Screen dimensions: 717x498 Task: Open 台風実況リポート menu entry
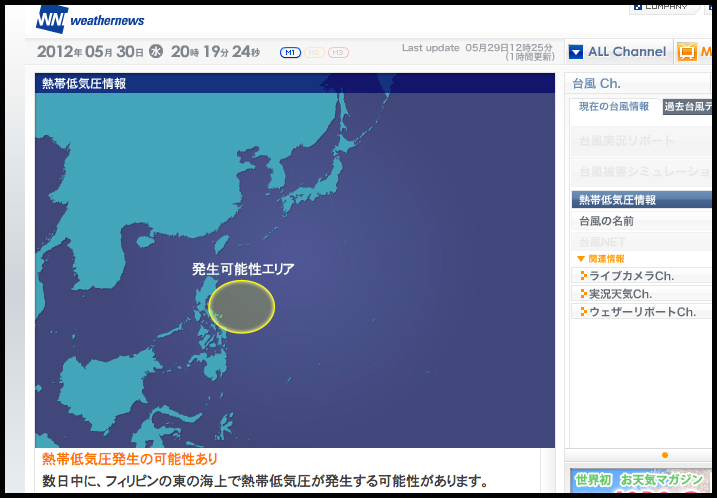point(642,141)
